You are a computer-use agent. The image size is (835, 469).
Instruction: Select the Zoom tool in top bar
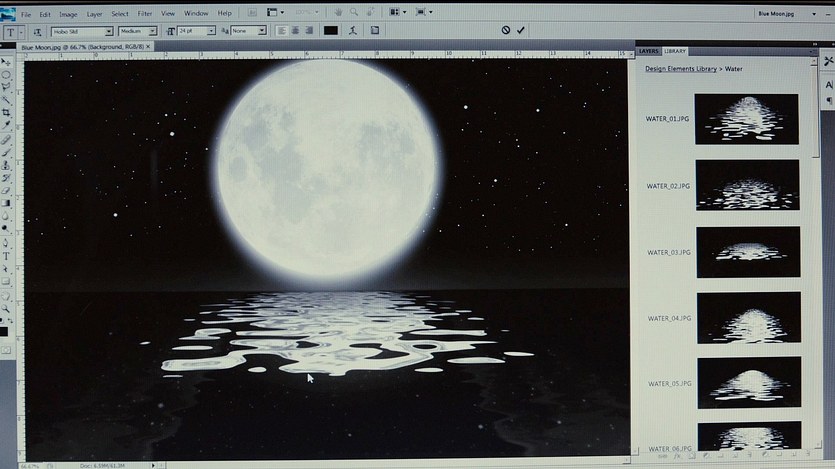(x=355, y=12)
